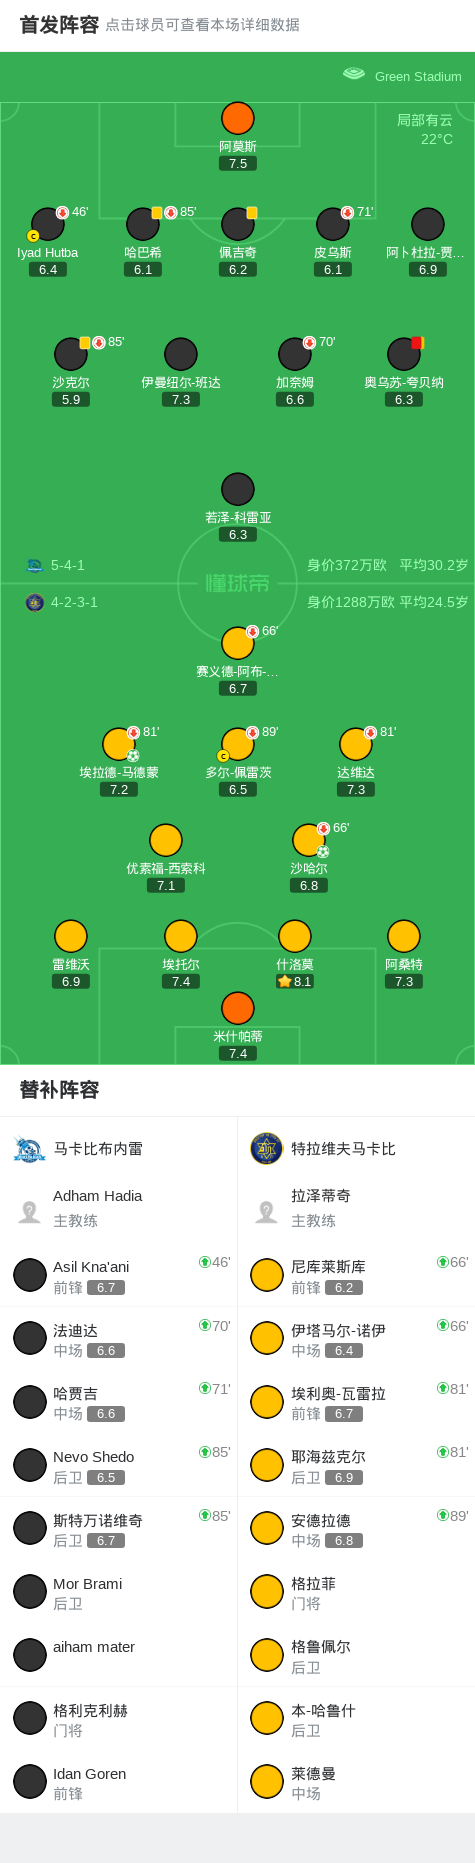Click the 特拉维夫马卡比 team crest
Screen dimensions: 475x1863
tap(267, 1149)
